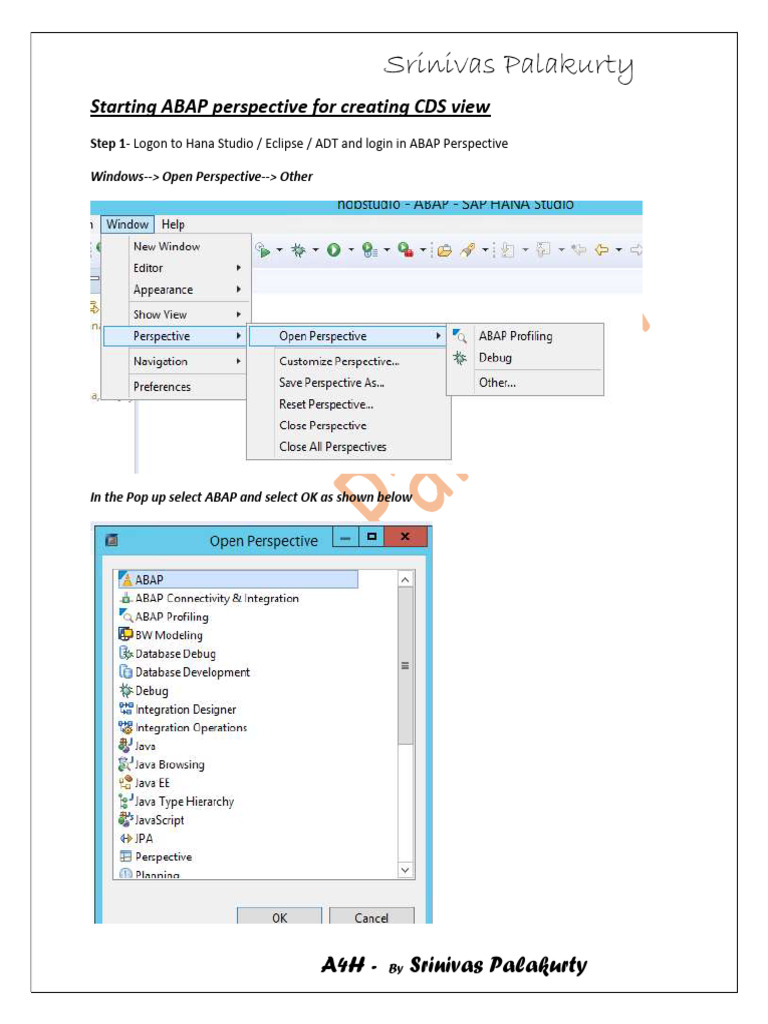
Task: Click the yellow Back arrow toolbar icon
Action: pyautogui.click(x=601, y=249)
